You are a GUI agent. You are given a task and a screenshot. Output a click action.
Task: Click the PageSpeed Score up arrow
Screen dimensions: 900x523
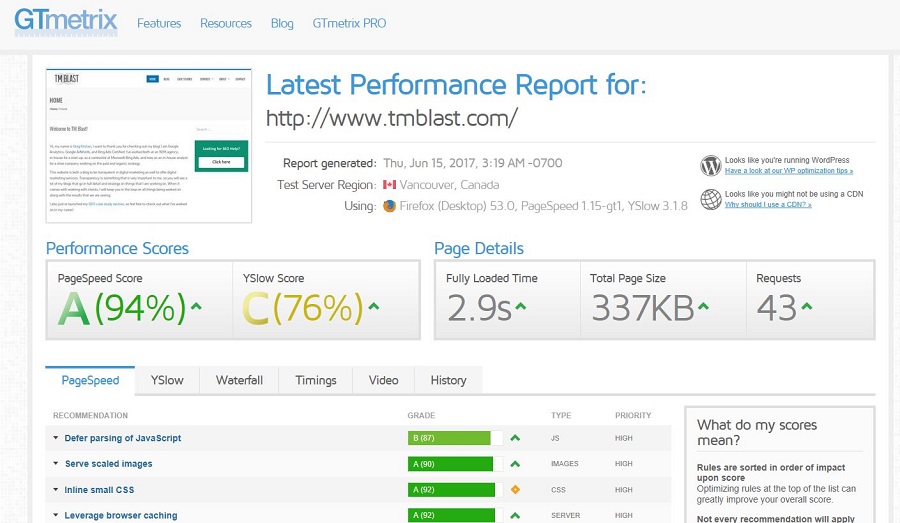[x=196, y=307]
